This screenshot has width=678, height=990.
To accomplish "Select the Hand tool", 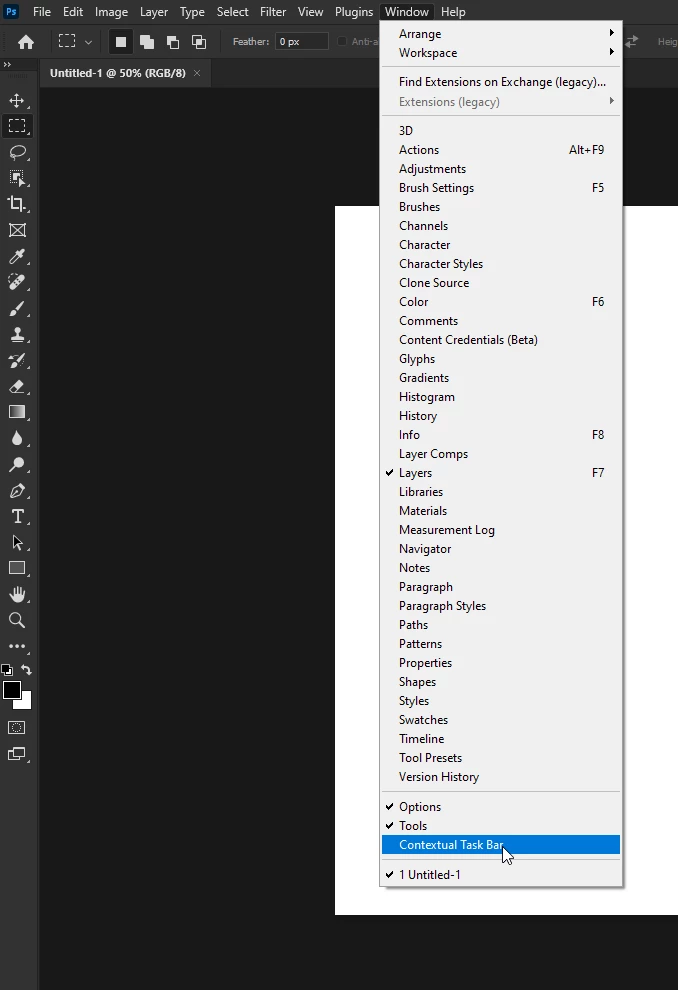I will [17, 594].
